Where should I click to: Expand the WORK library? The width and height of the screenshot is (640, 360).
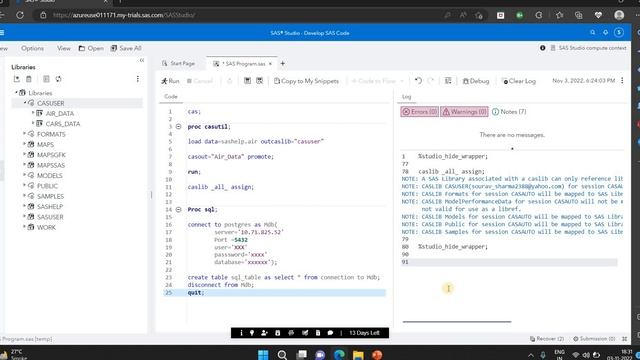tap(24, 227)
